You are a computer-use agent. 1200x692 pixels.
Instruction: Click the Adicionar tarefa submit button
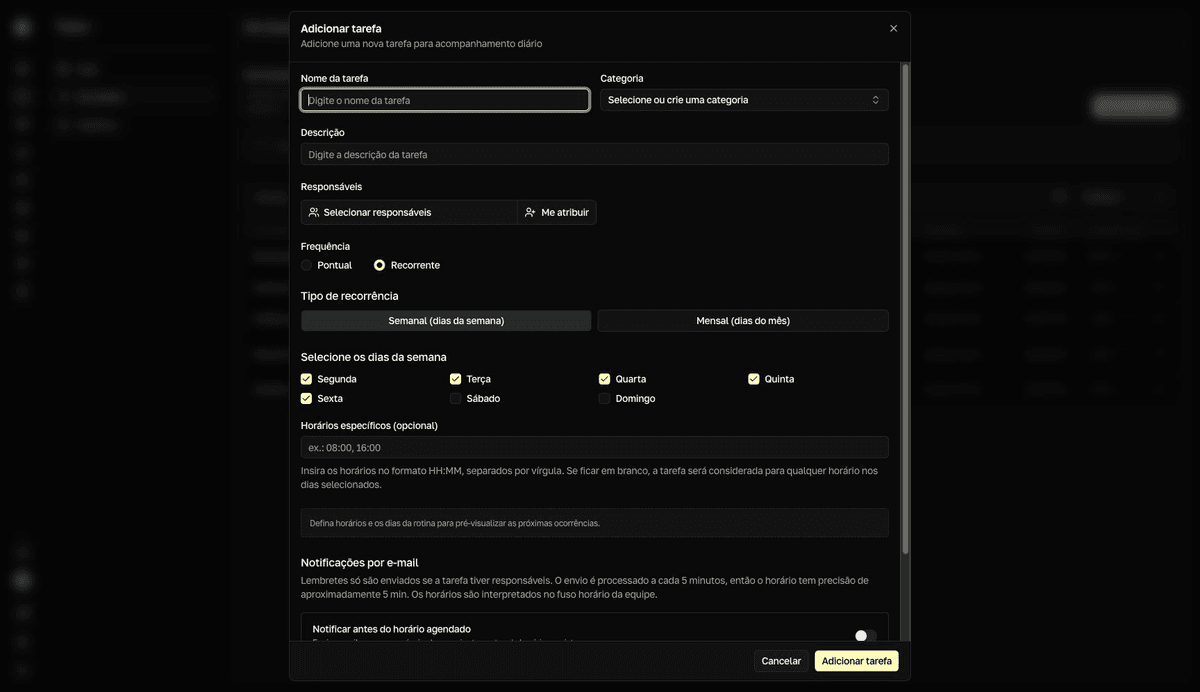(x=857, y=661)
